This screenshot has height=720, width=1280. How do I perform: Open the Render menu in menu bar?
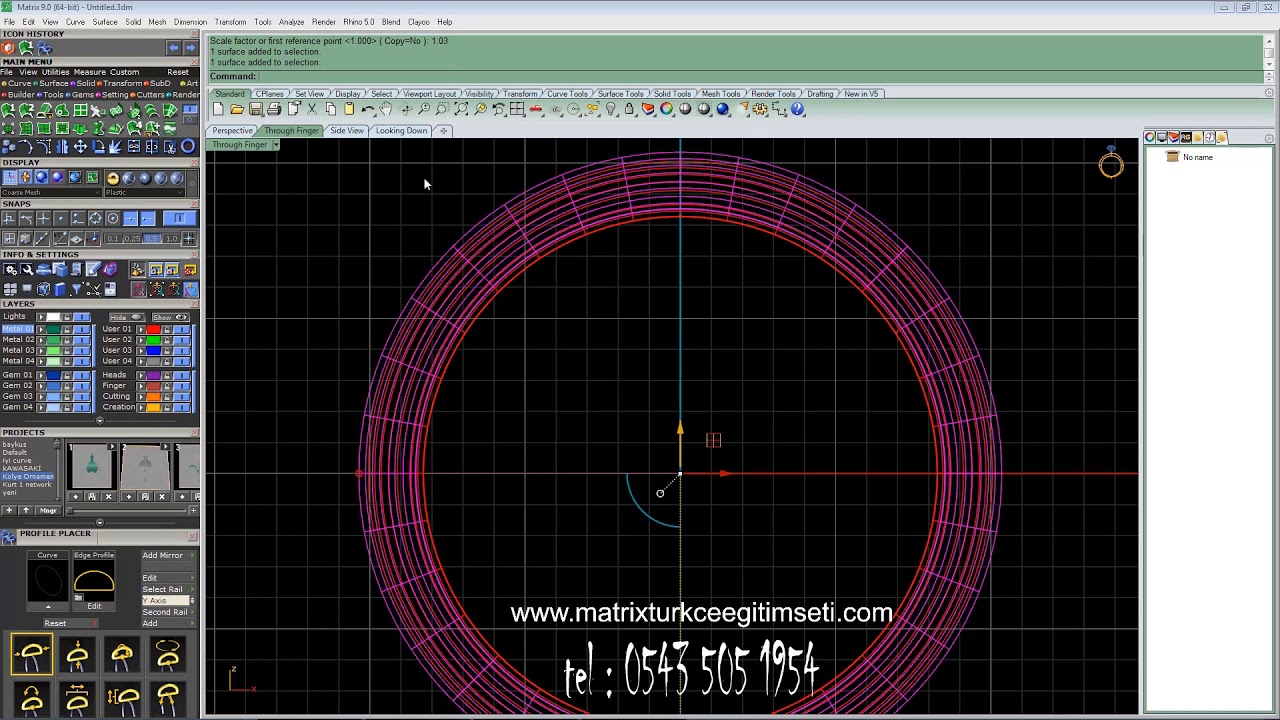324,22
